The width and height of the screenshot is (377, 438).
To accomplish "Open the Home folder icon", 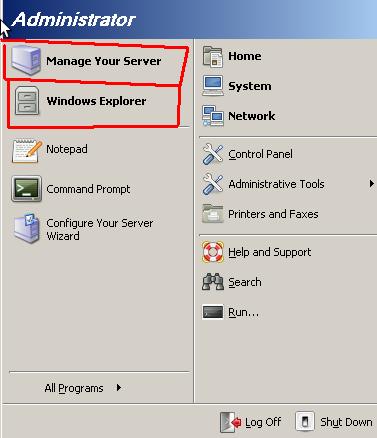I will pos(212,57).
